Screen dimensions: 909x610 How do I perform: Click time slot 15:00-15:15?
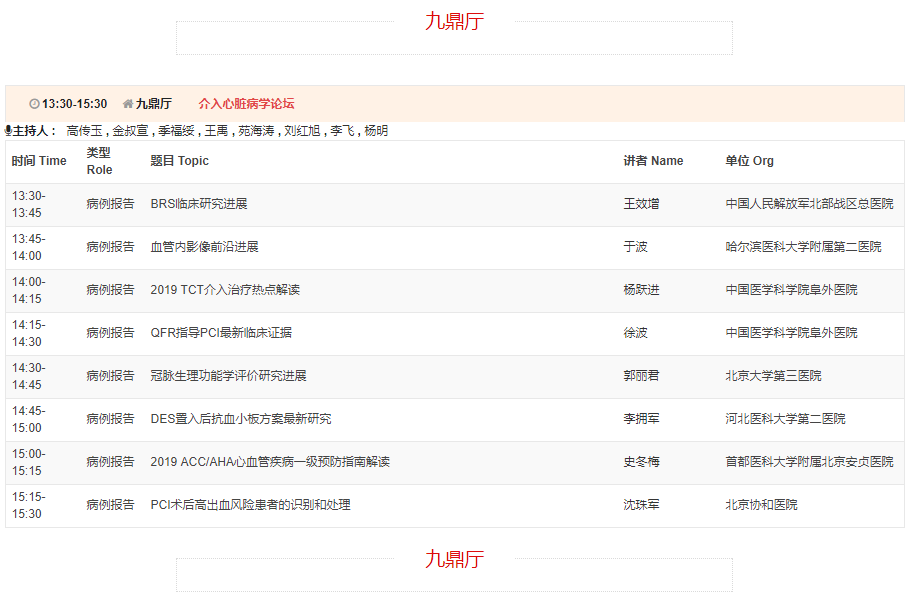click(x=28, y=462)
